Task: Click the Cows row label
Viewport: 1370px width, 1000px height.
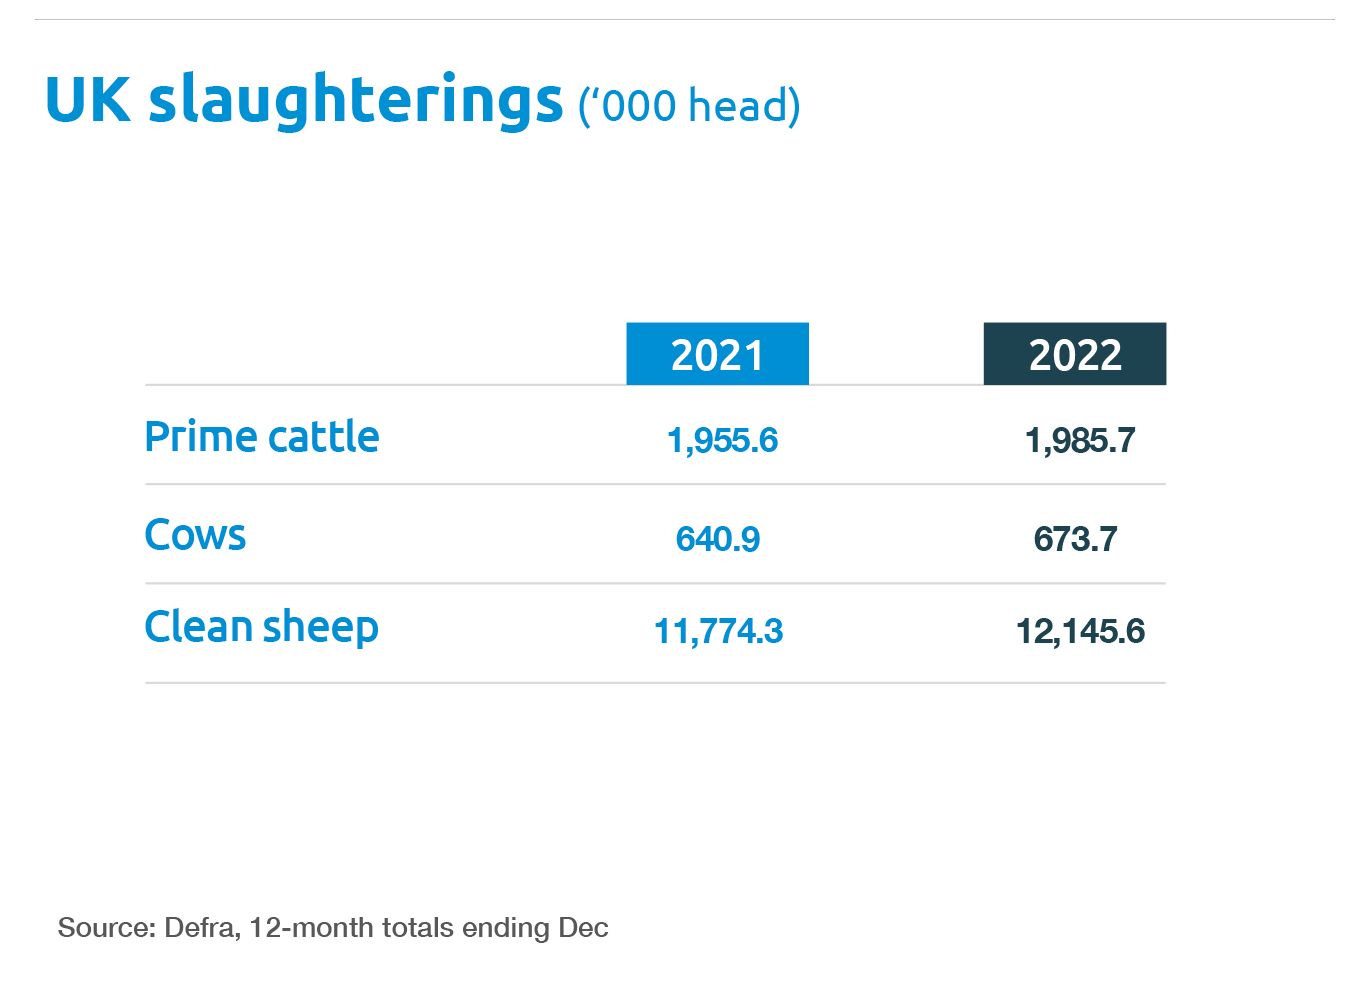Action: [x=195, y=535]
